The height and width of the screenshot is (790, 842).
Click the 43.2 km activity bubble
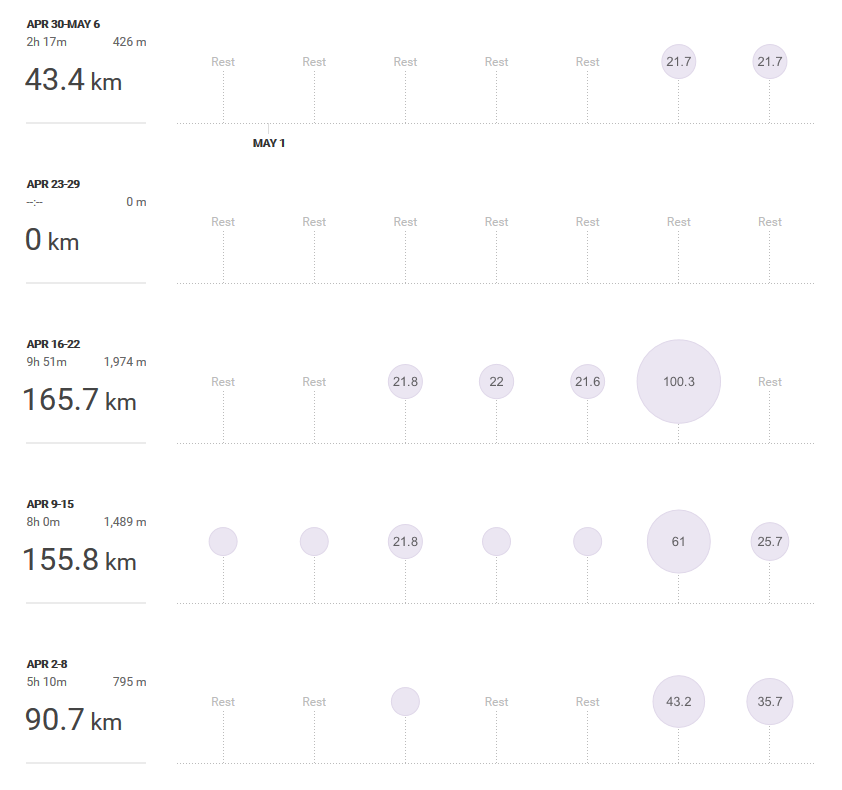pyautogui.click(x=678, y=702)
